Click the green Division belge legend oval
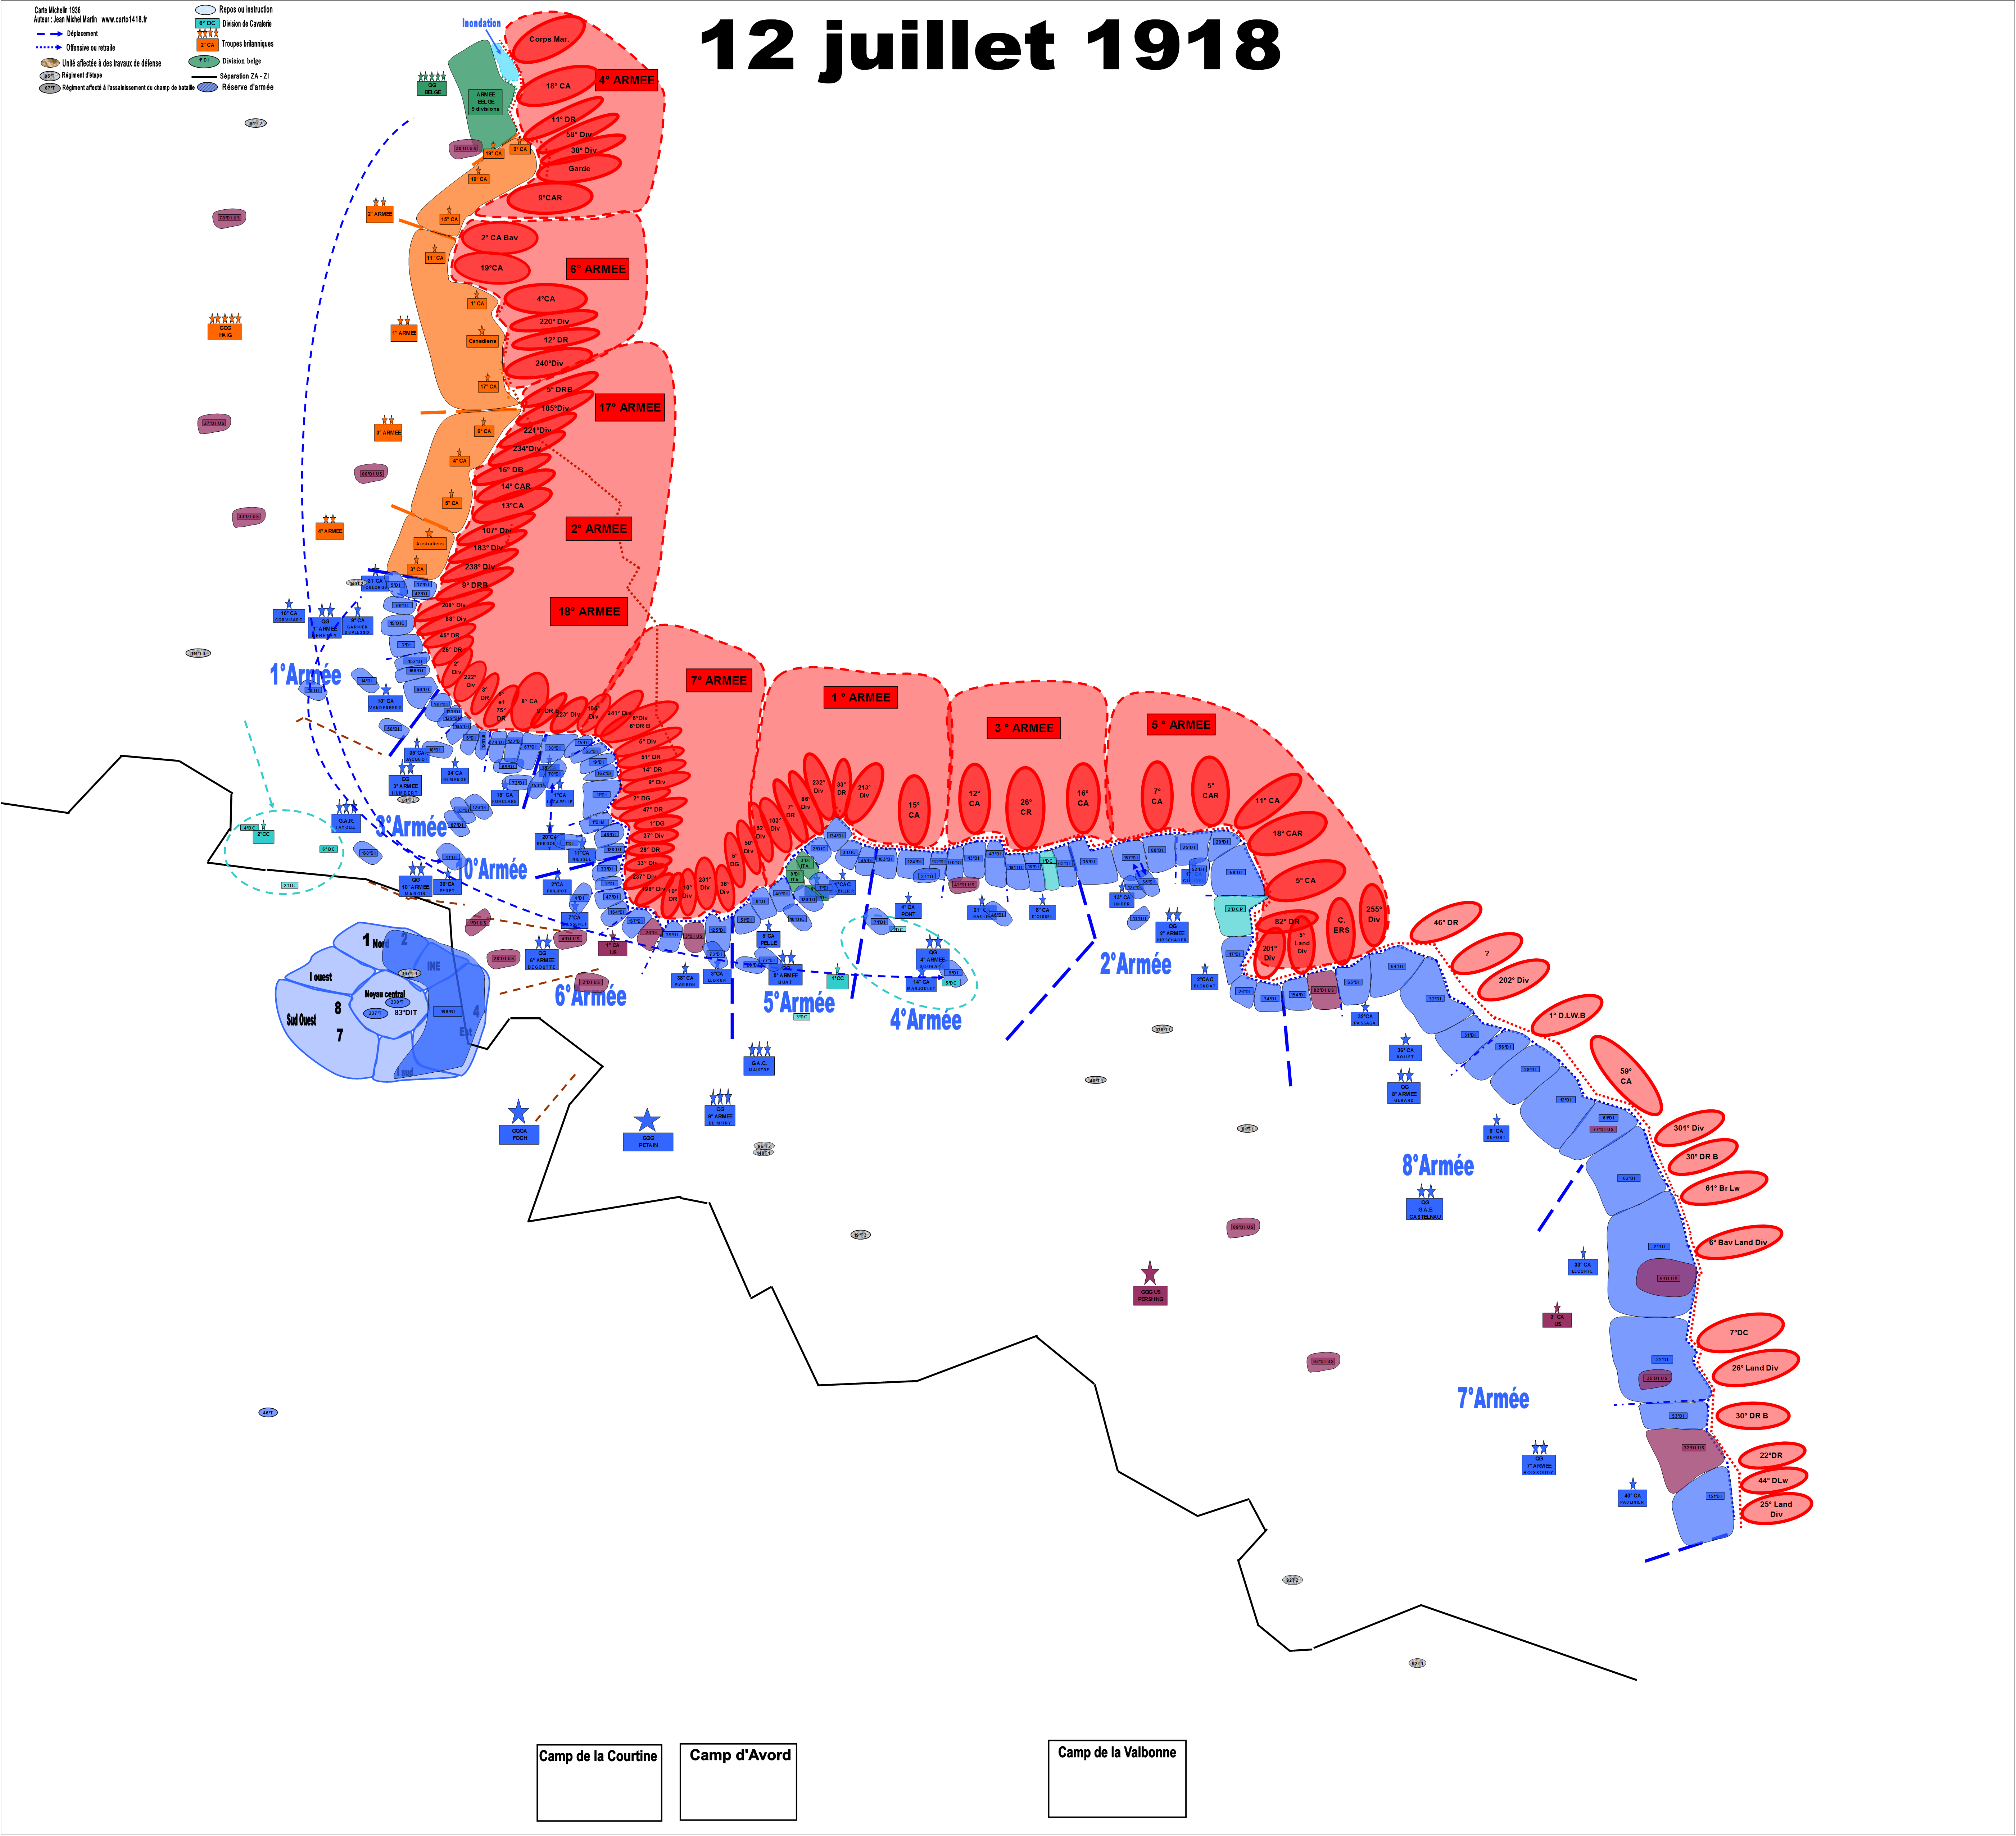The height and width of the screenshot is (1836, 2016). tap(204, 61)
